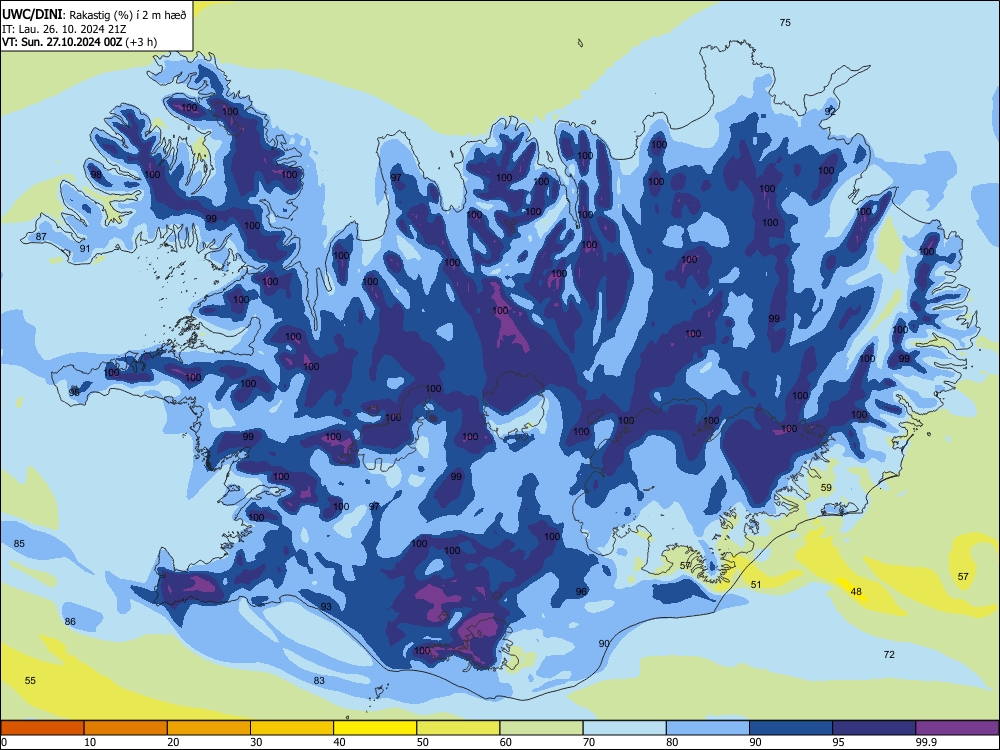Click the map value '87' in the Westfjords

click(41, 237)
